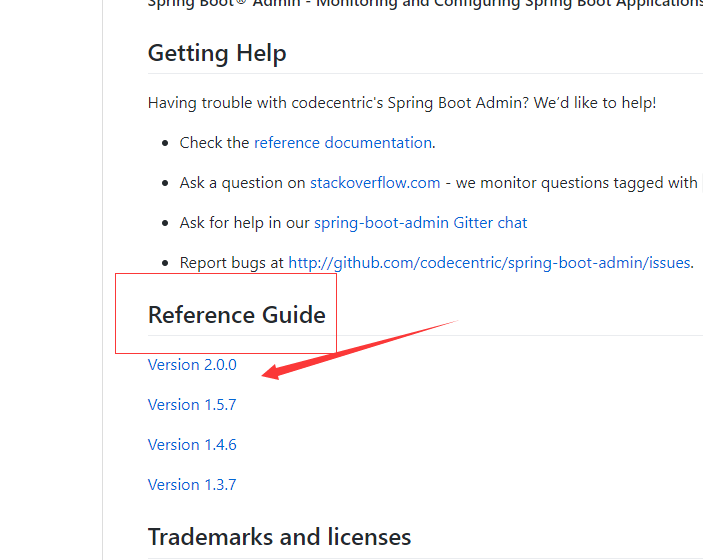Click the bullet dot before 'Report bugs at'

[165, 263]
